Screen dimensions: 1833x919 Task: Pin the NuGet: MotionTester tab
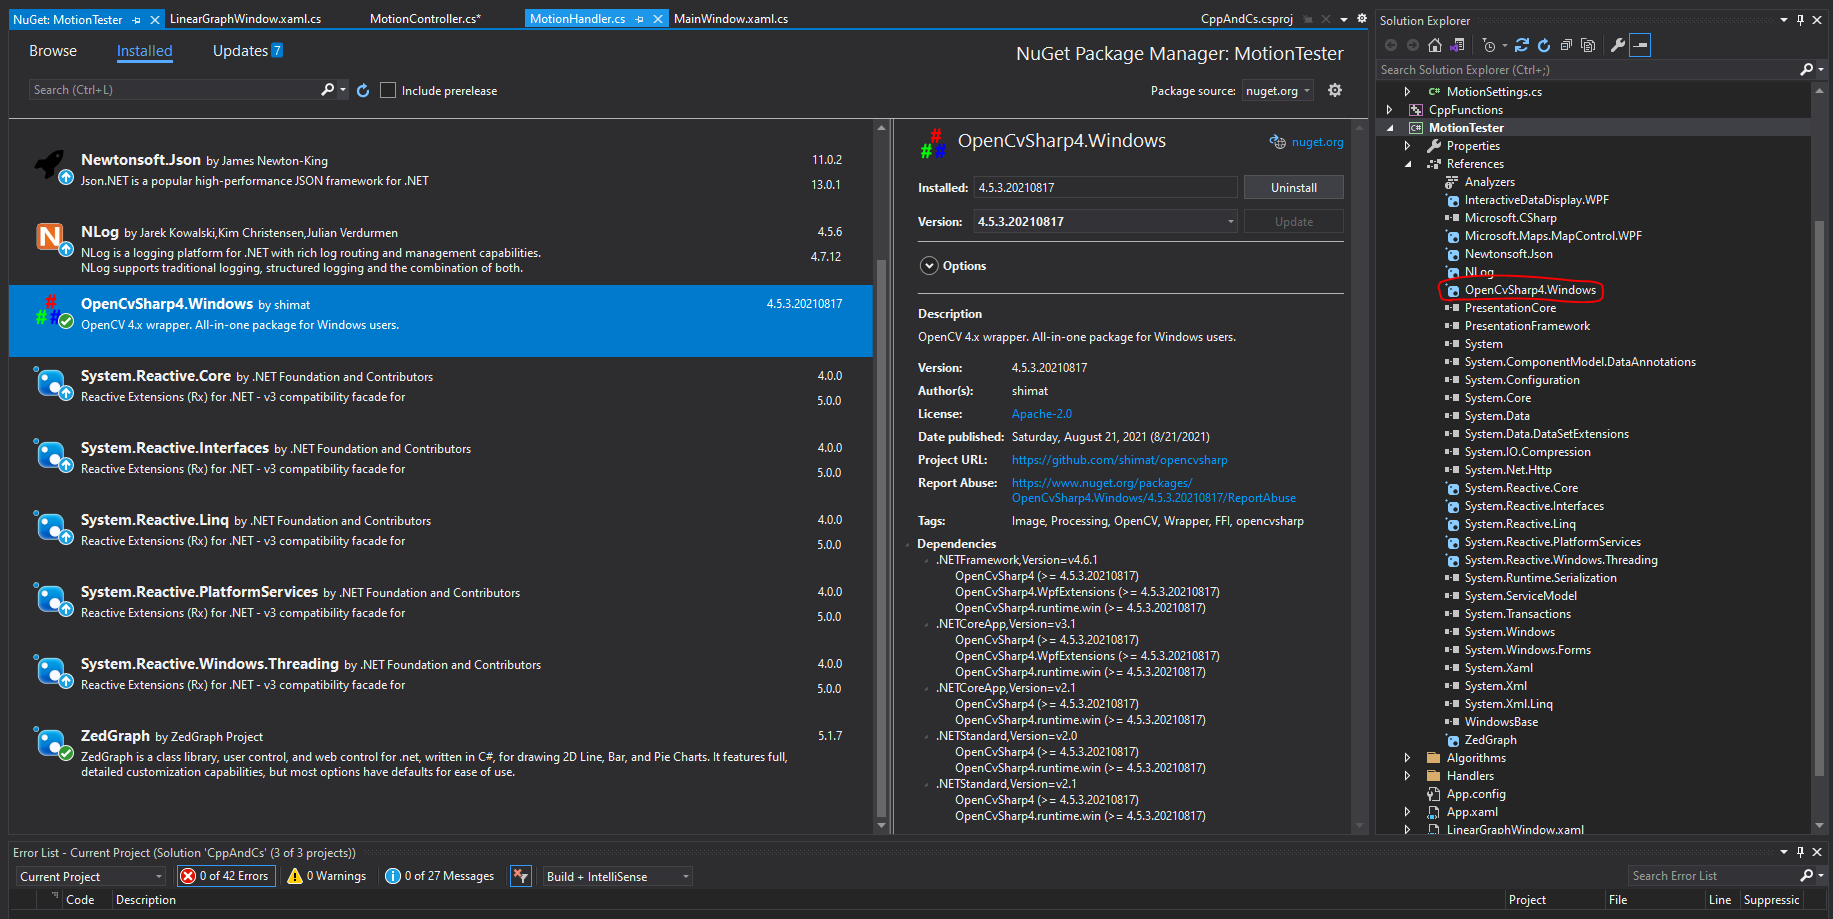137,19
